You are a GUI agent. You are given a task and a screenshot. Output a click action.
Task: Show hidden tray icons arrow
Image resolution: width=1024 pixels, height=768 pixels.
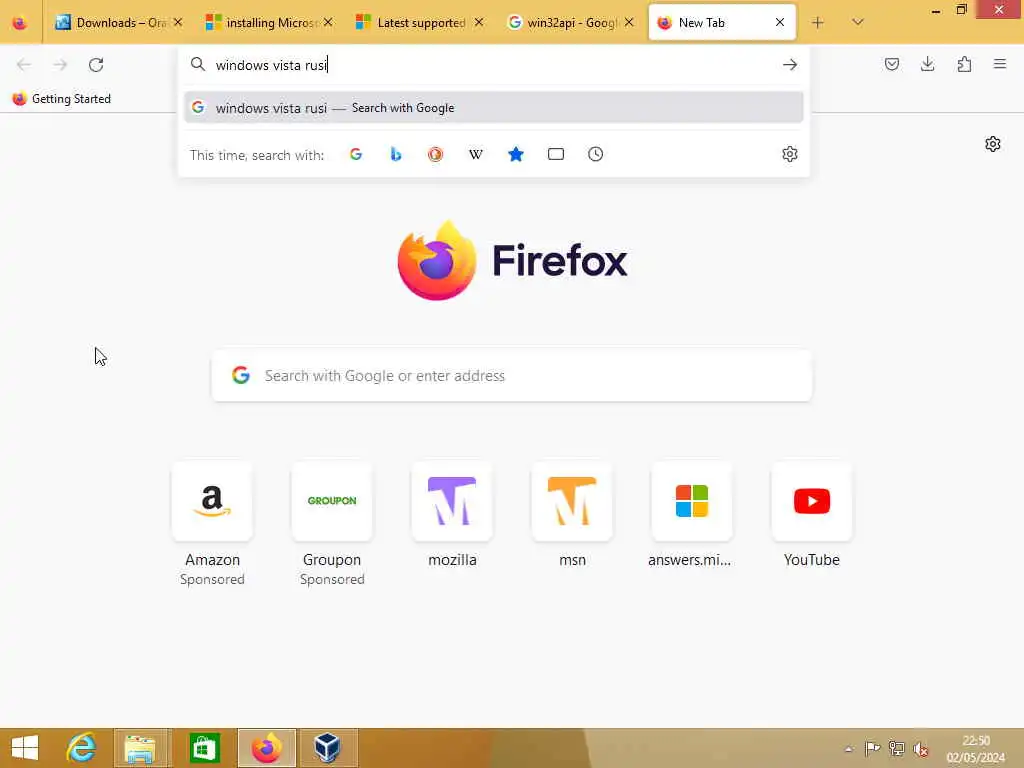coord(848,749)
